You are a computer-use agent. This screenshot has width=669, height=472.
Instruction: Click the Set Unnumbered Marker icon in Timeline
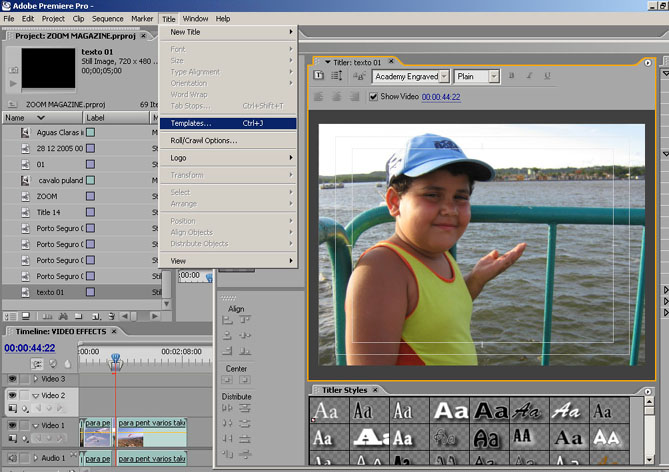tap(67, 364)
